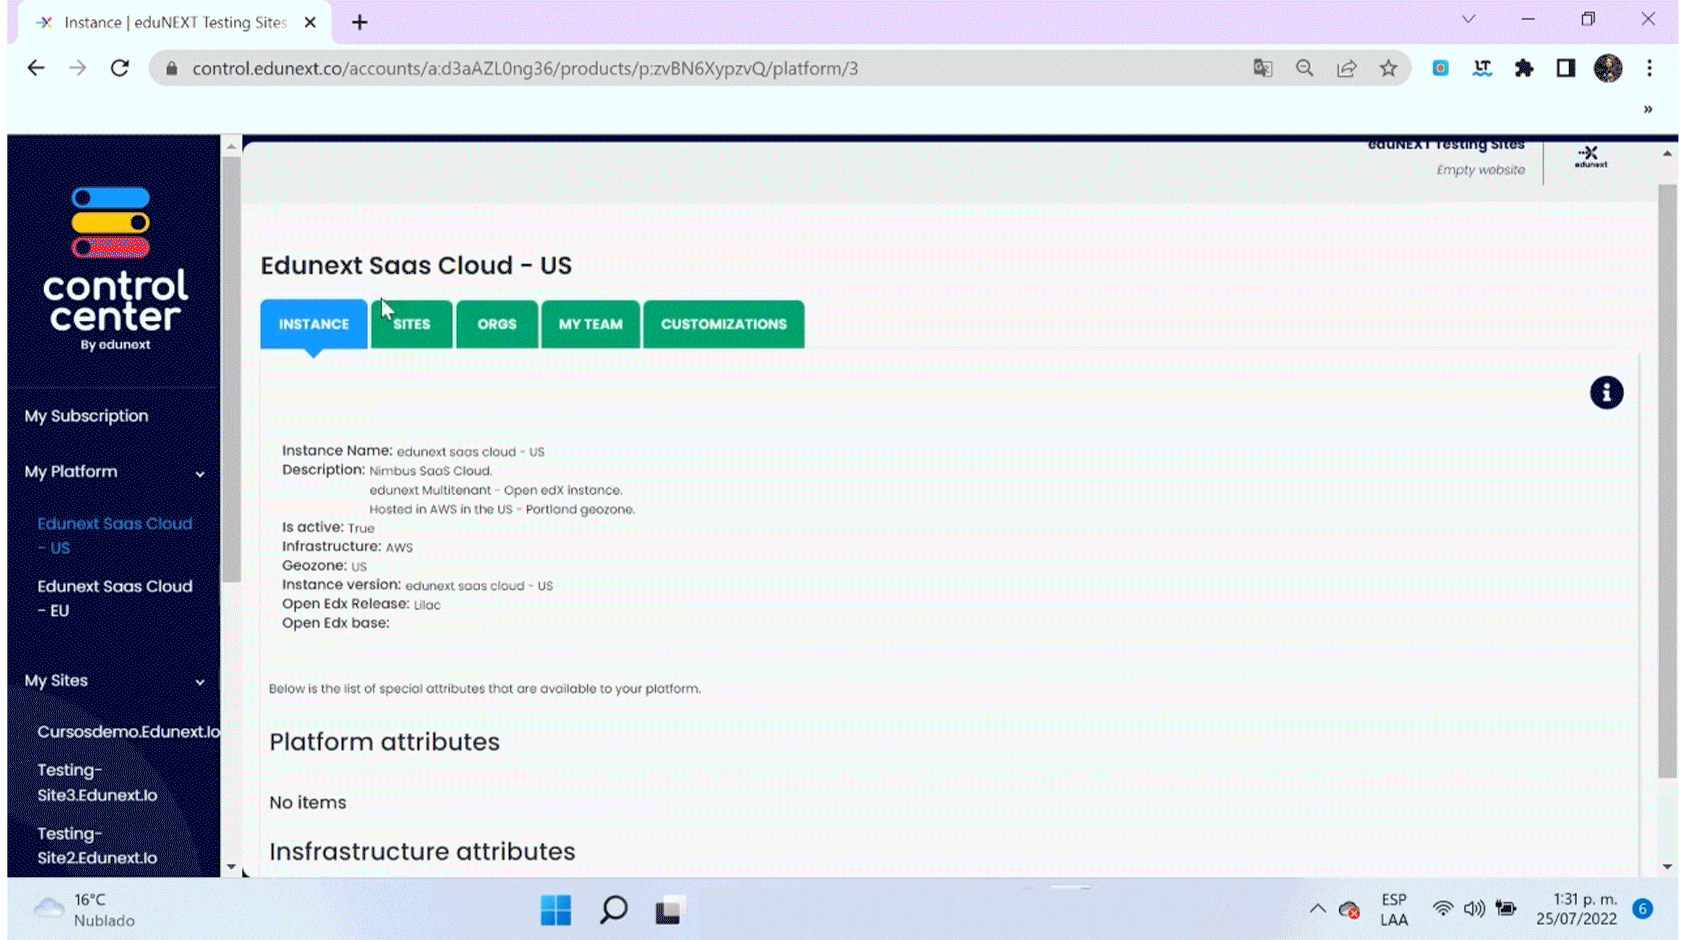Viewport: 1690px width, 940px height.
Task: Open the Windows Start menu
Action: click(x=556, y=910)
